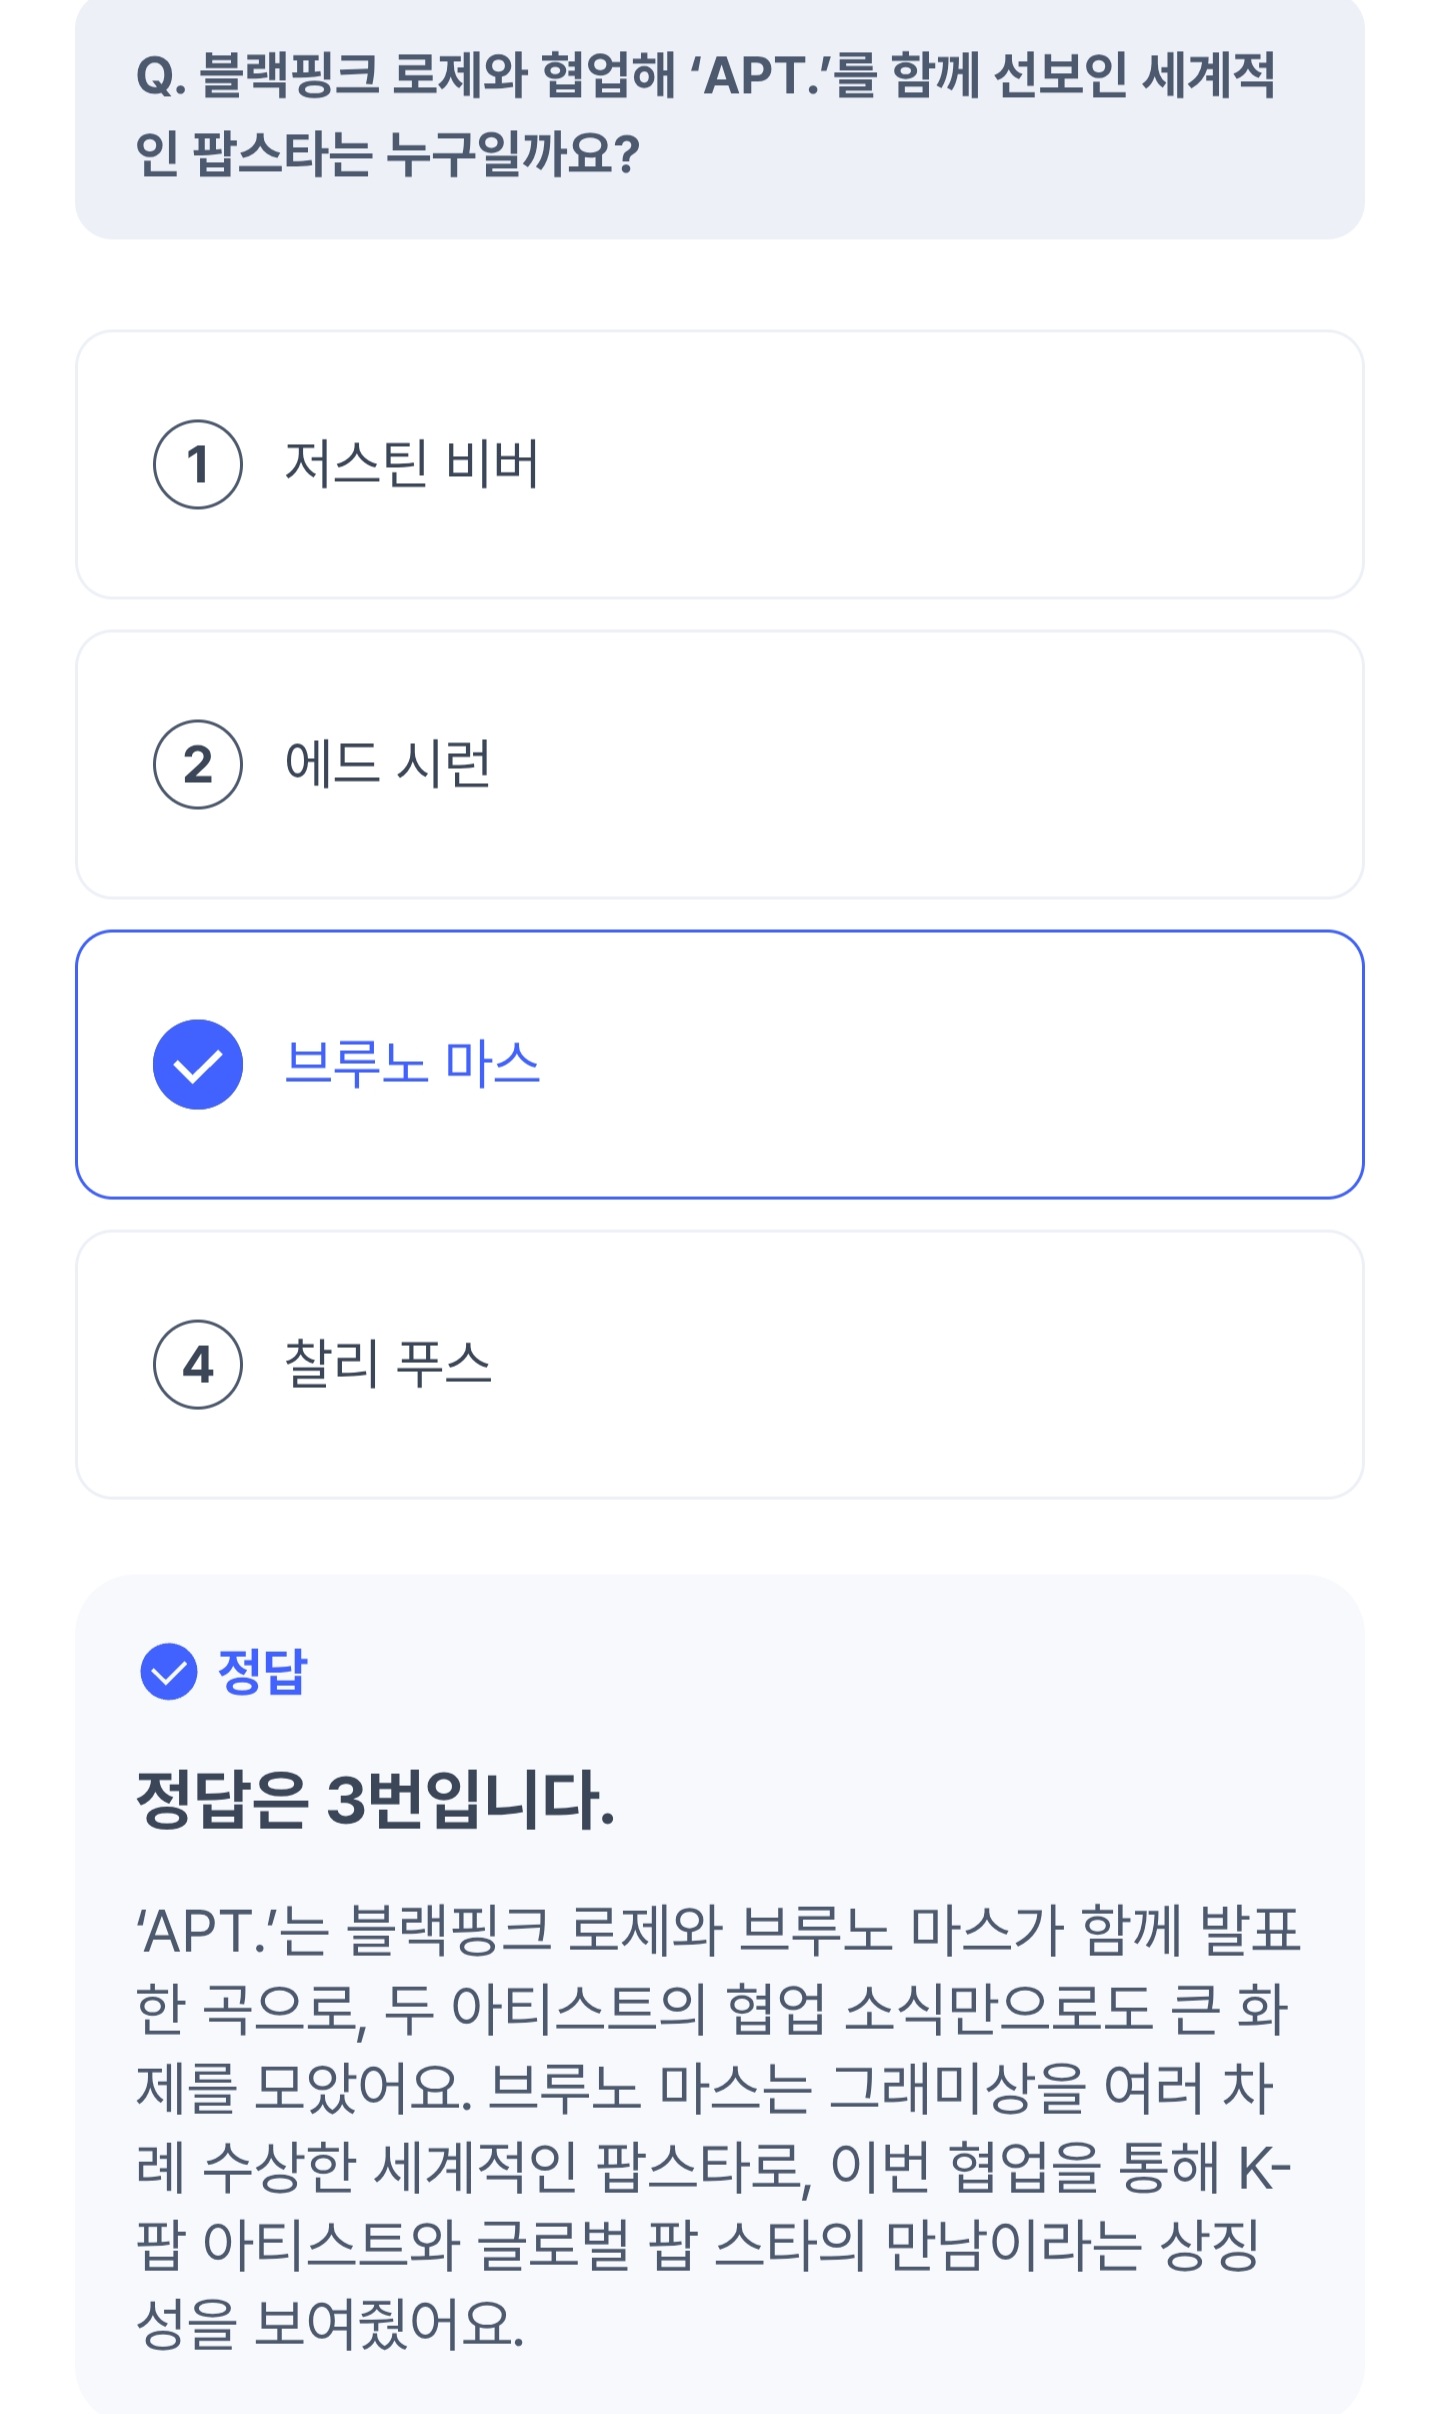The width and height of the screenshot is (1440, 2414).
Task: Click 세계적인 팝스타로 in the explanation
Action: pyautogui.click(x=590, y=2168)
